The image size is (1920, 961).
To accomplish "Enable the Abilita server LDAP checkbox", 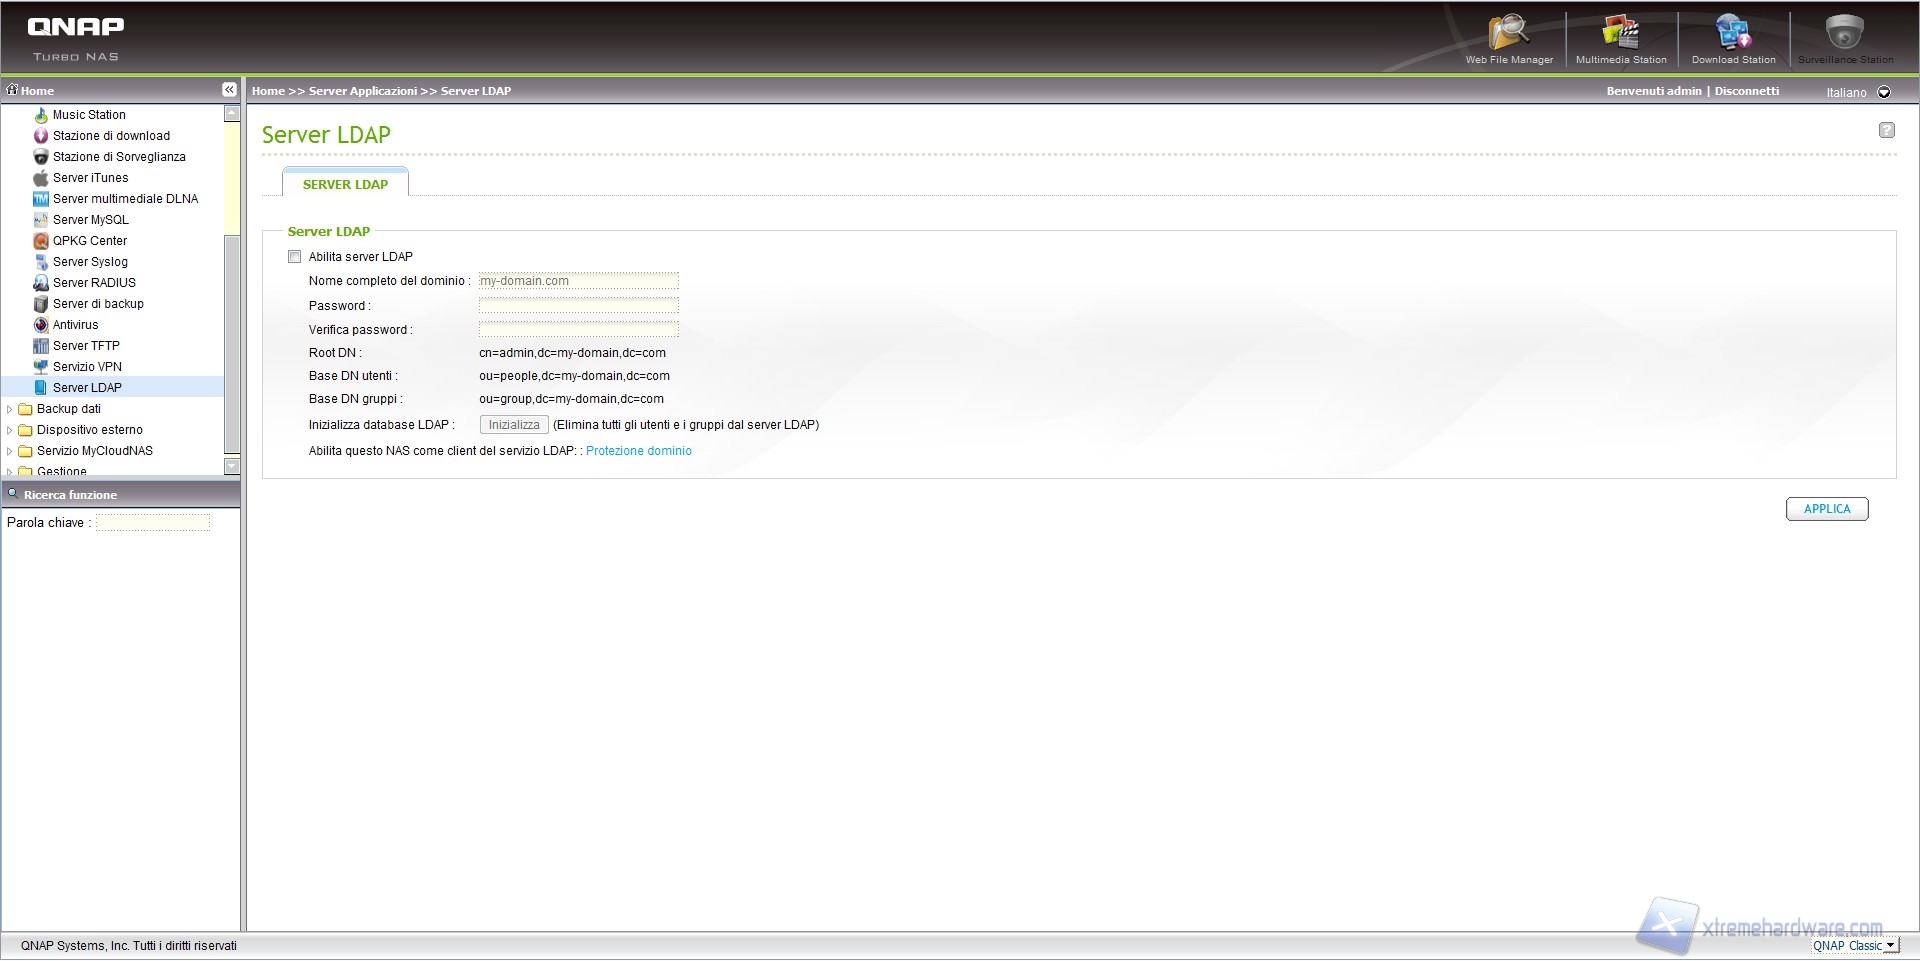I will click(295, 257).
